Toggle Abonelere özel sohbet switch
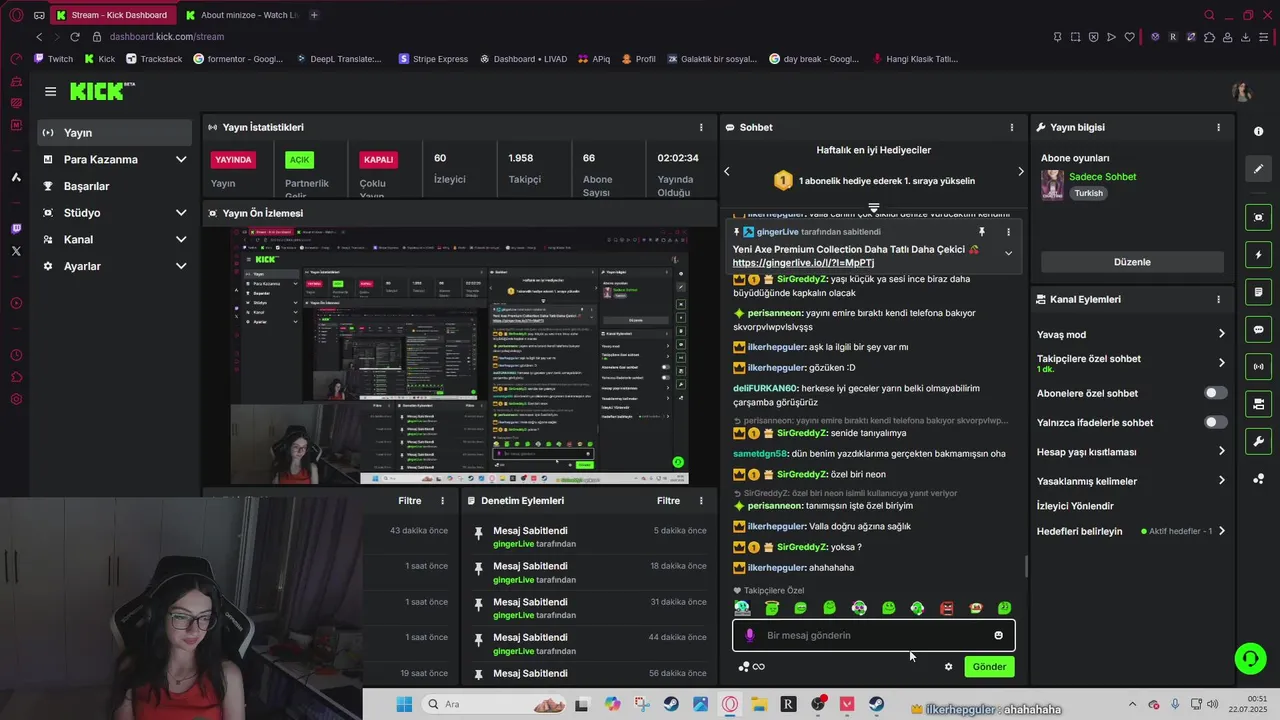 pyautogui.click(x=1215, y=393)
